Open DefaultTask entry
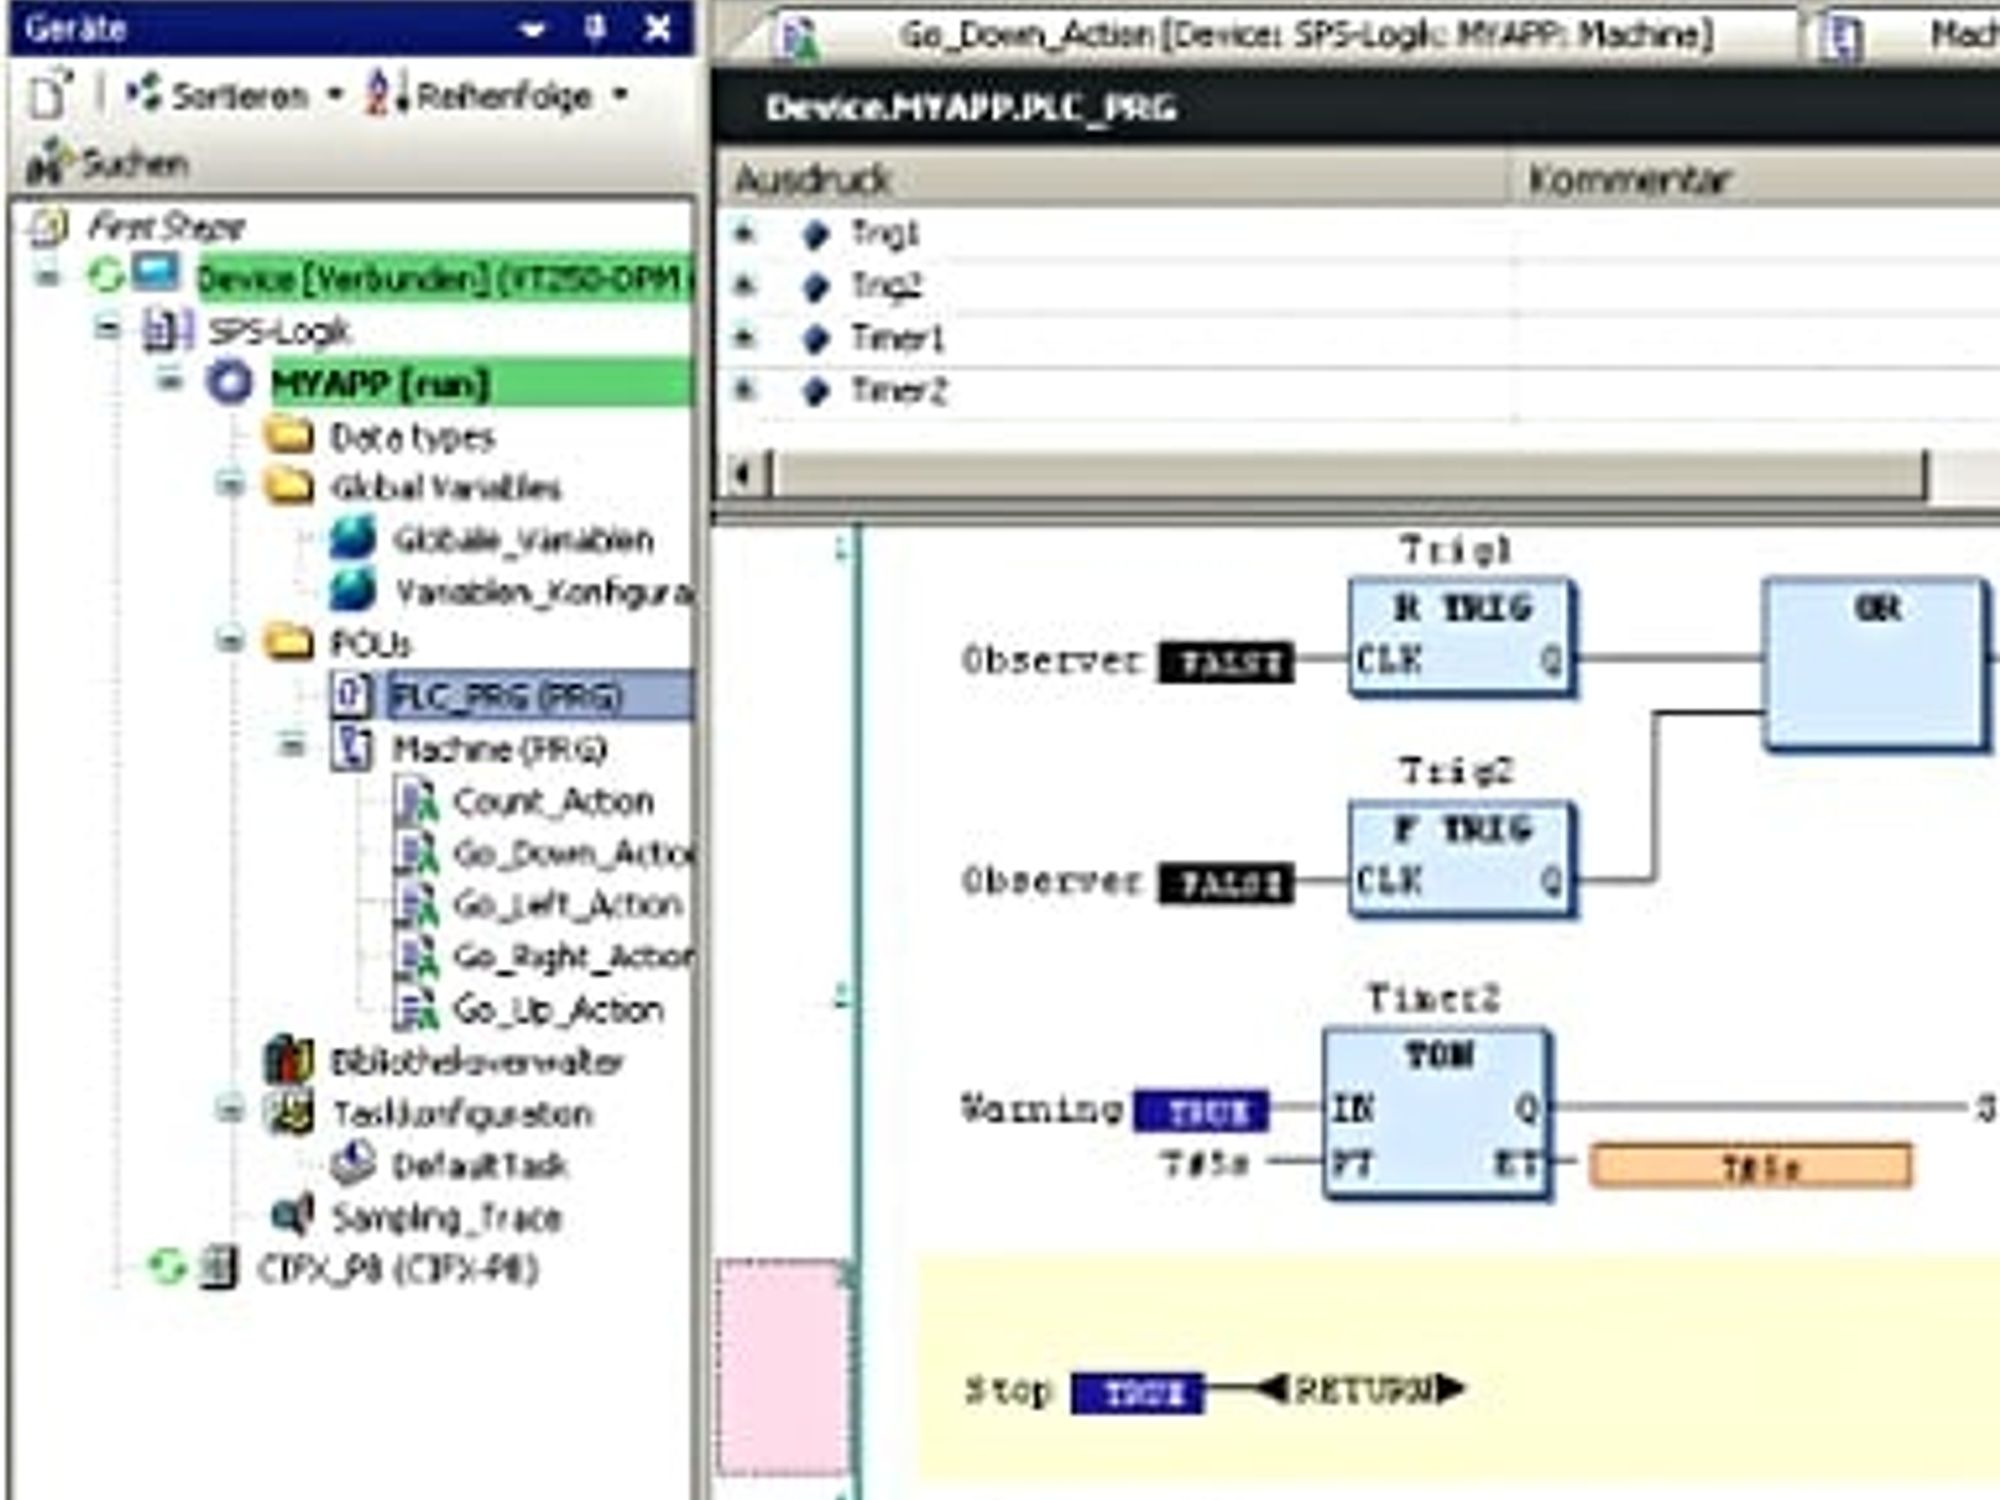 tap(480, 1166)
